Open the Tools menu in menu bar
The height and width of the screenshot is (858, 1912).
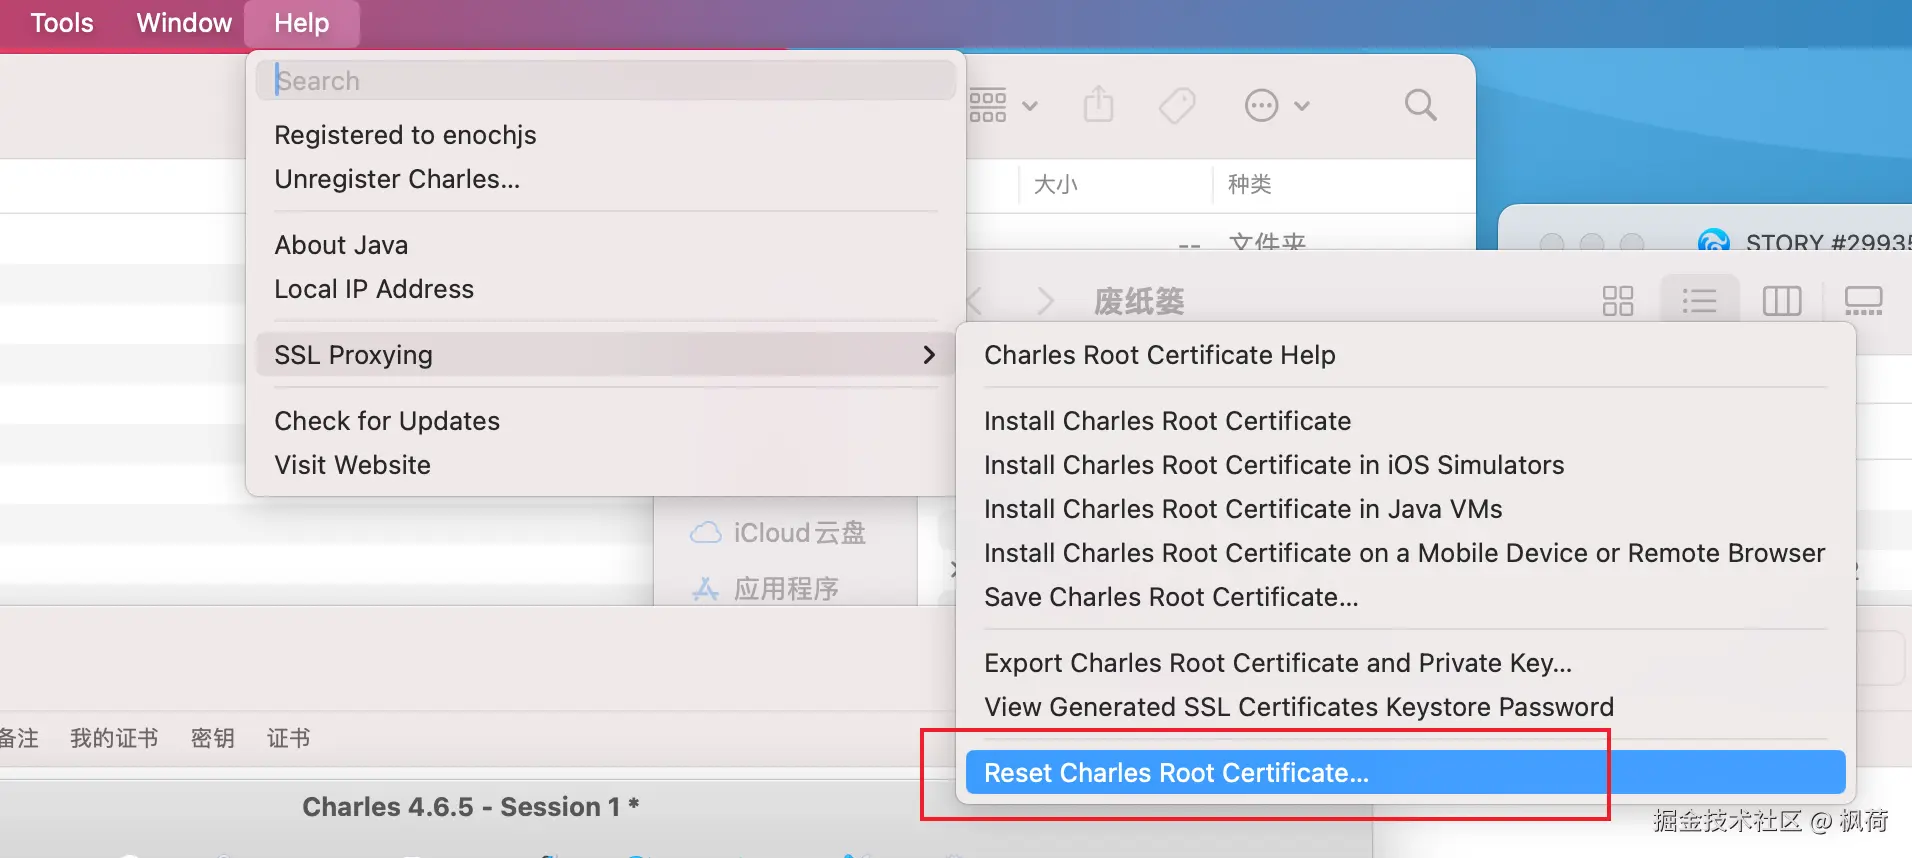click(62, 23)
